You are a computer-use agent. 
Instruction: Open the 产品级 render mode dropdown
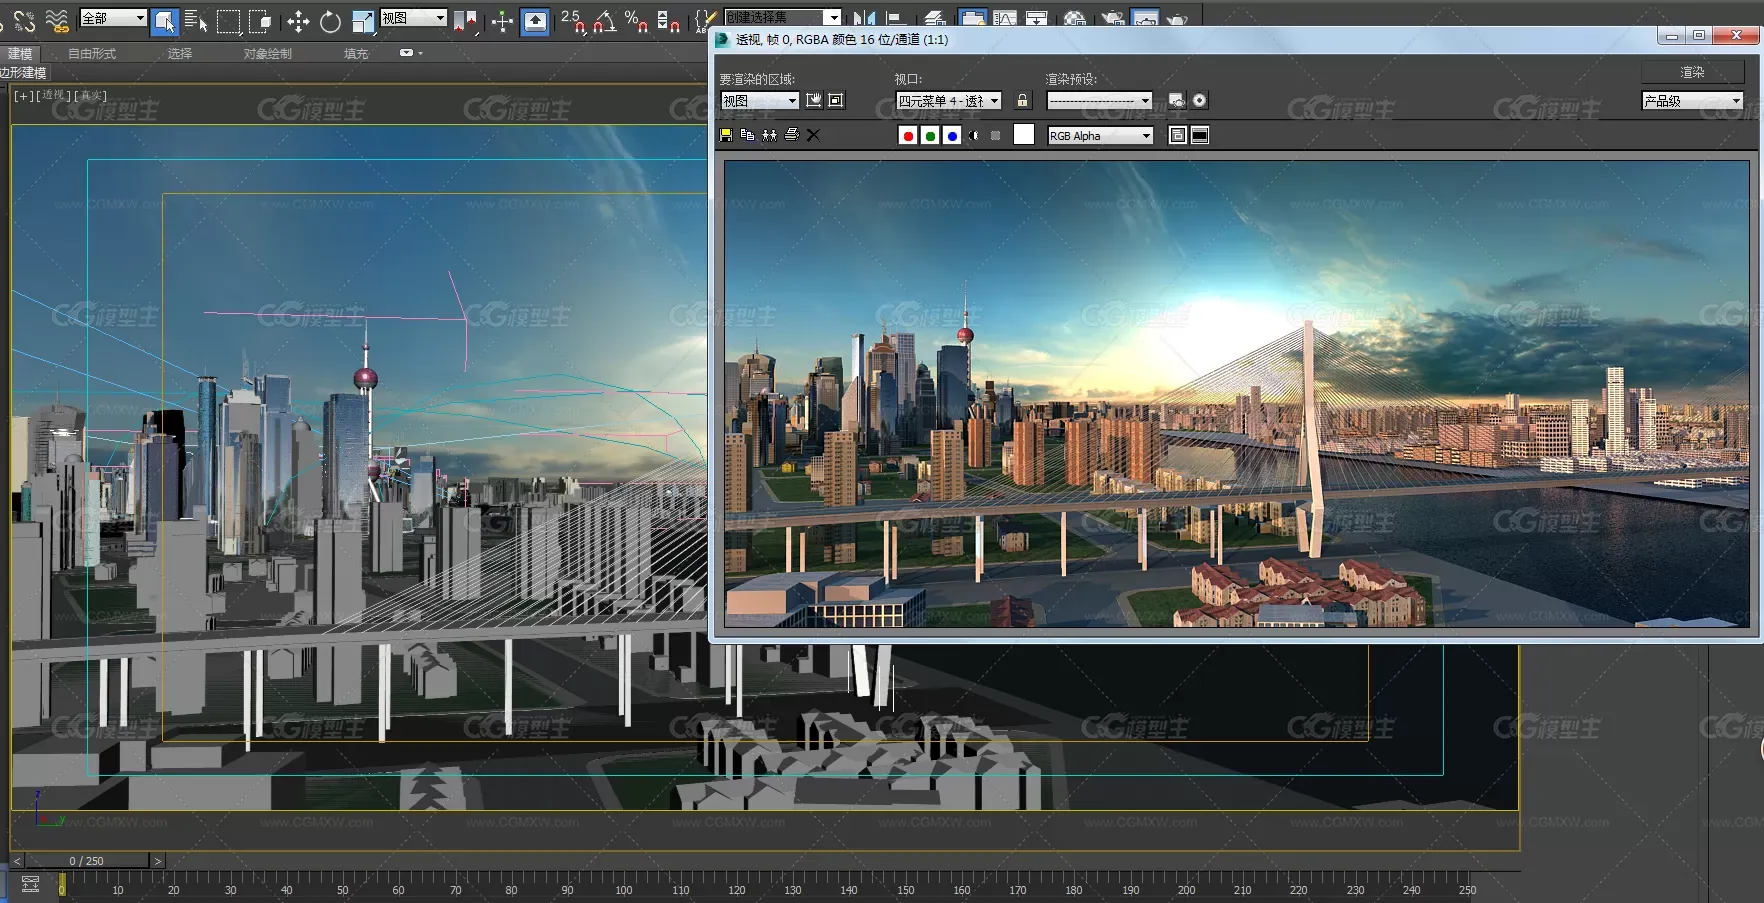(1693, 100)
